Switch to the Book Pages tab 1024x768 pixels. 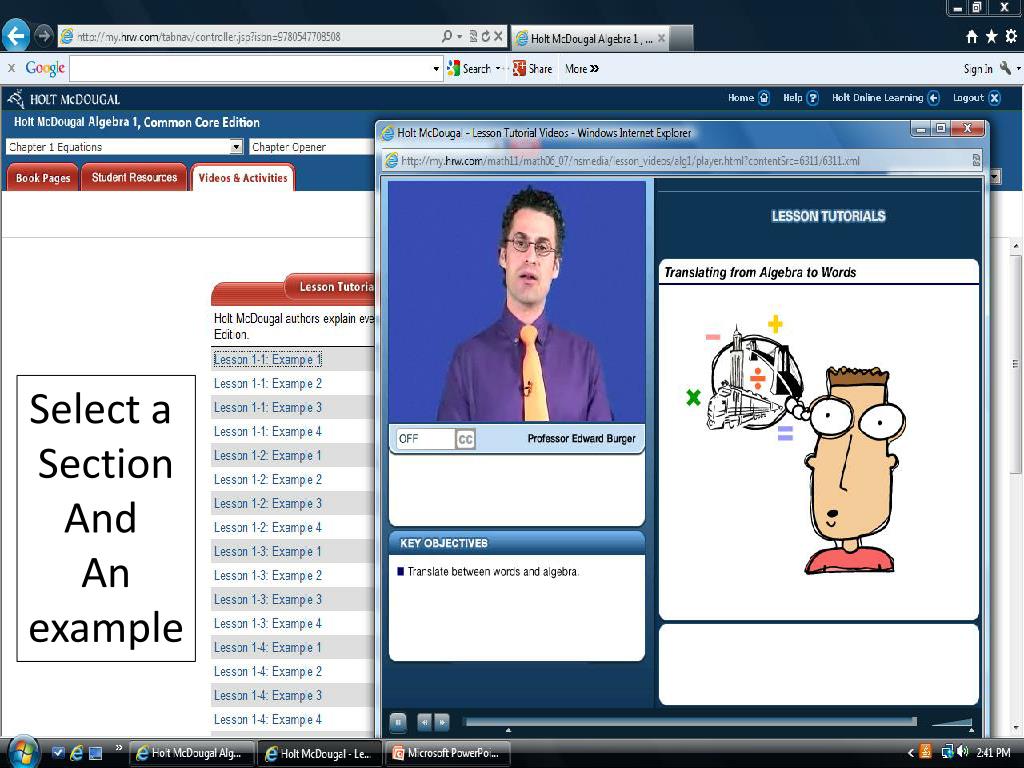pyautogui.click(x=42, y=178)
